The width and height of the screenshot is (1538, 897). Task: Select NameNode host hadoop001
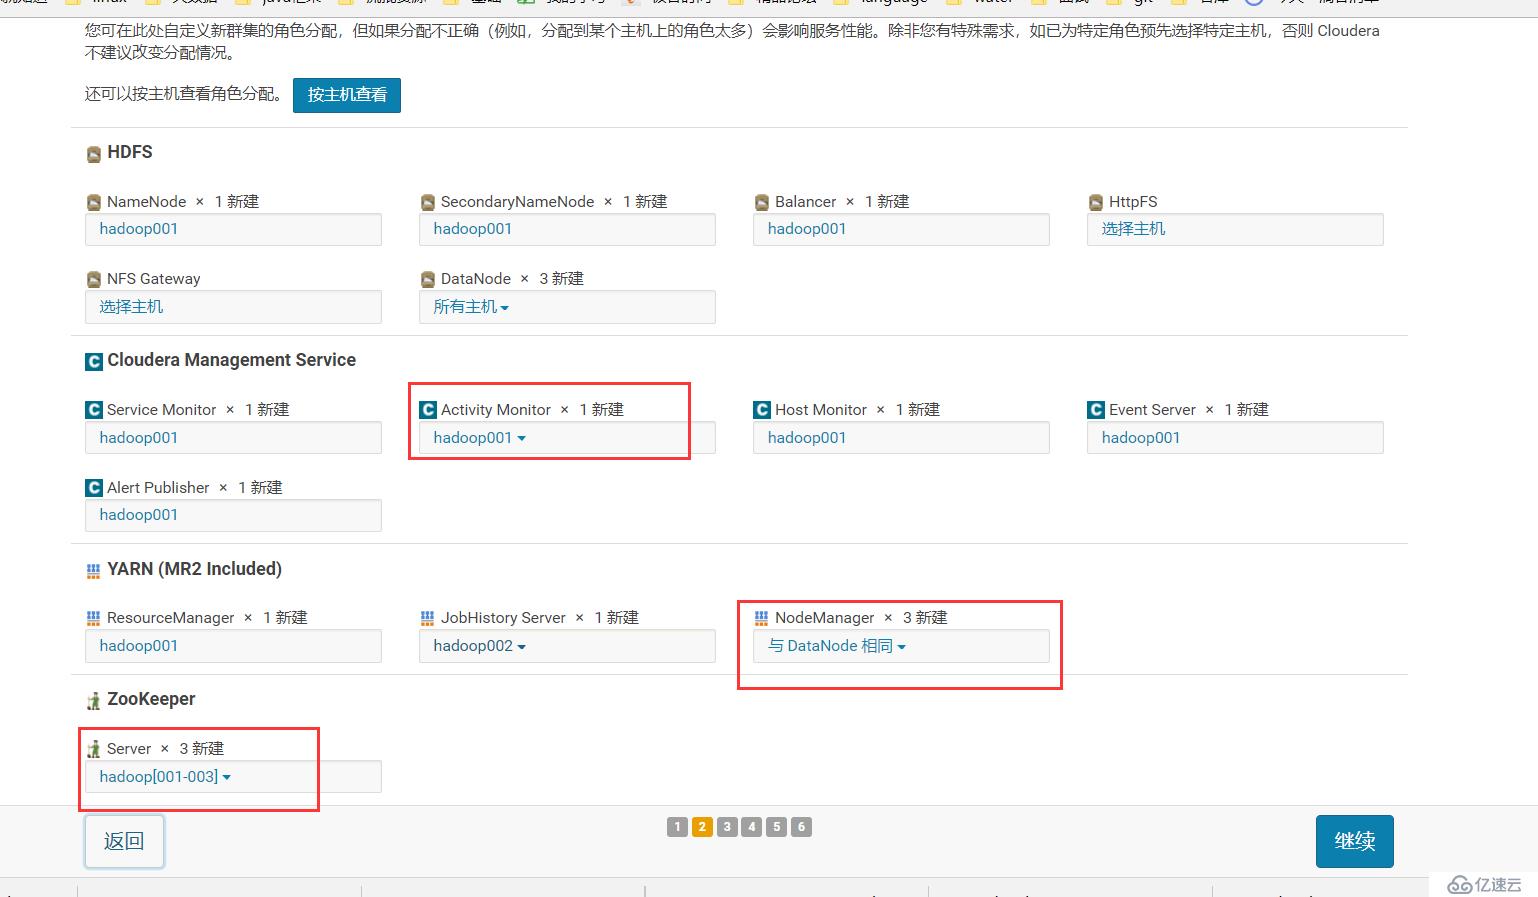[x=139, y=229]
